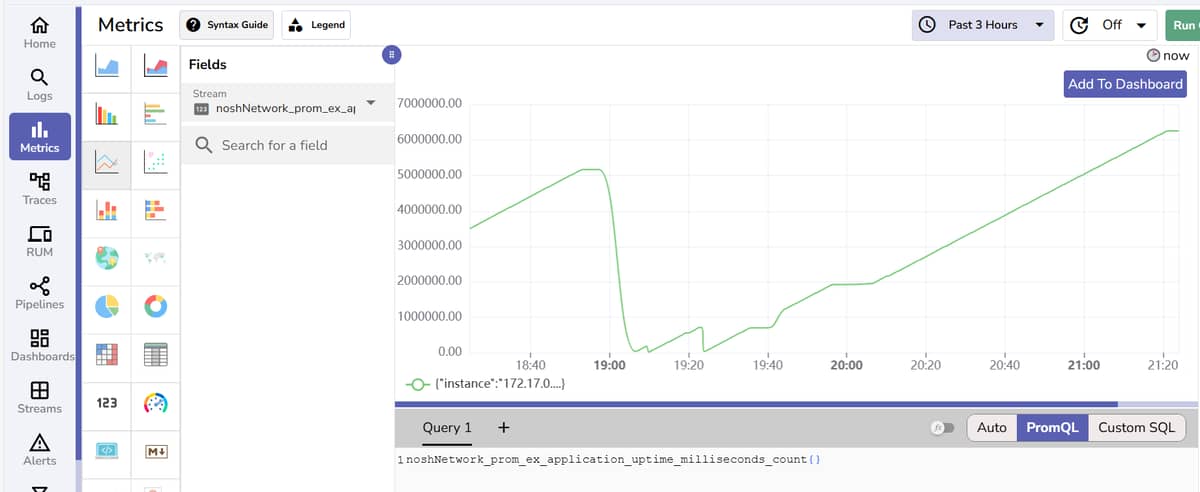Viewport: 1200px width, 492px height.
Task: Choose the donut chart icon
Action: (155, 306)
